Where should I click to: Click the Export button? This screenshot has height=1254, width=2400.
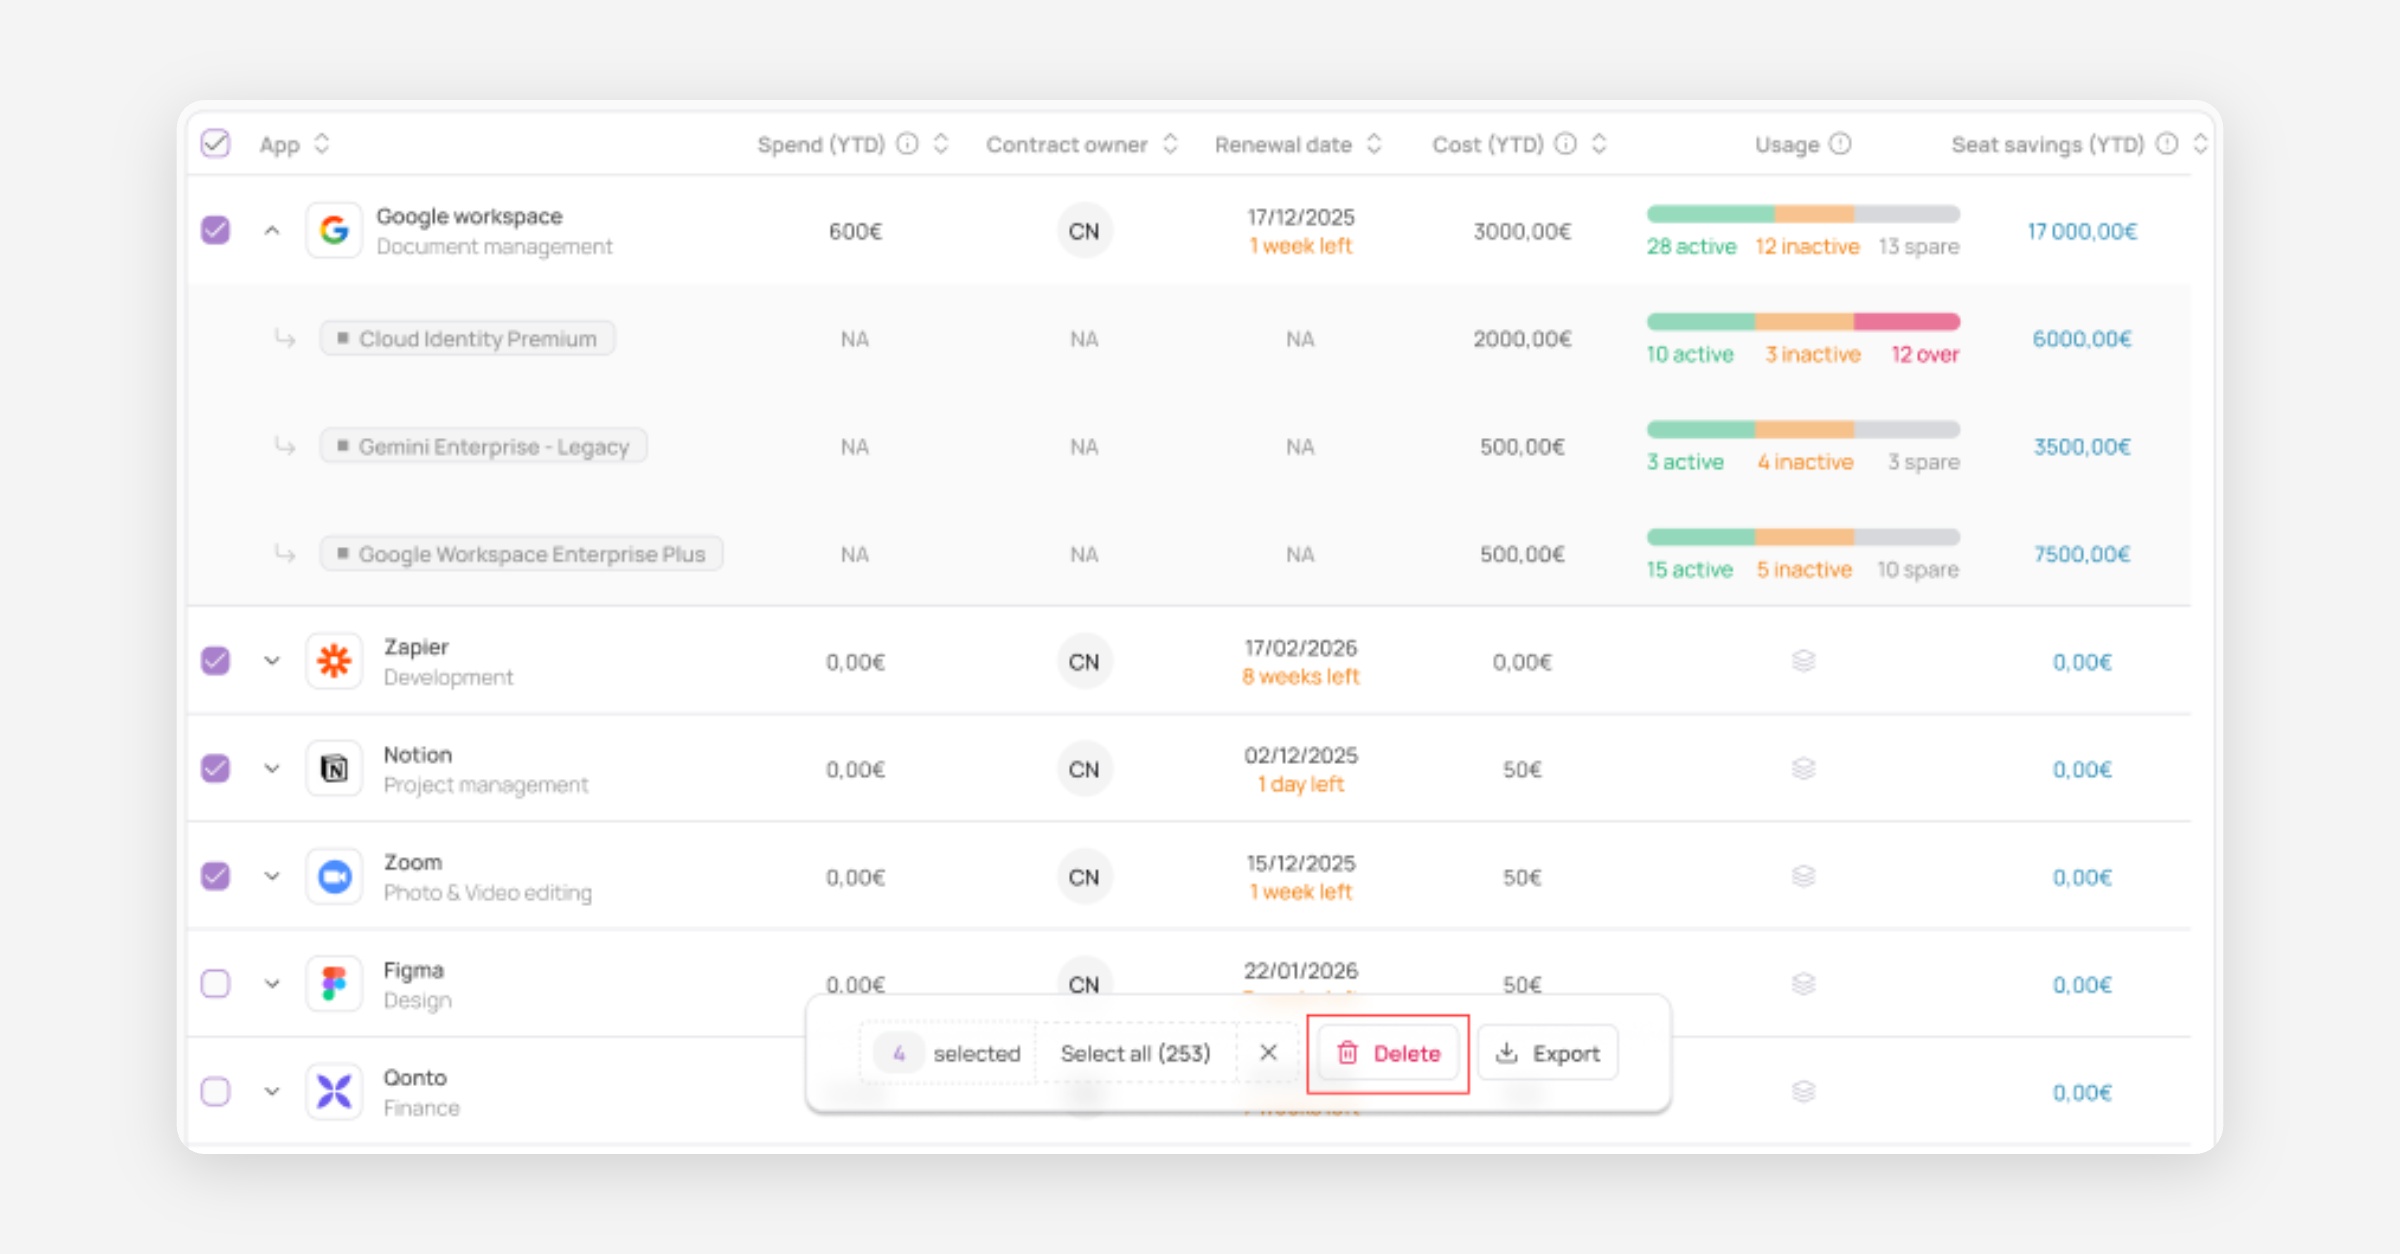[x=1547, y=1053]
